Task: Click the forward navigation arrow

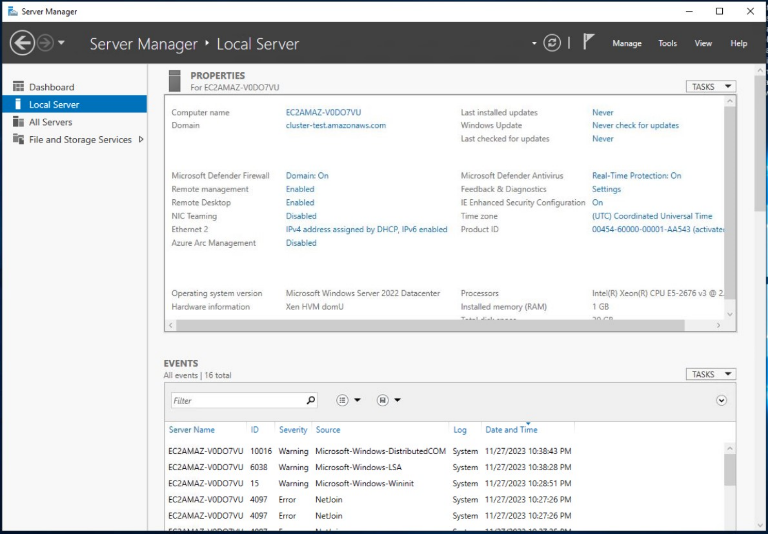Action: click(46, 43)
